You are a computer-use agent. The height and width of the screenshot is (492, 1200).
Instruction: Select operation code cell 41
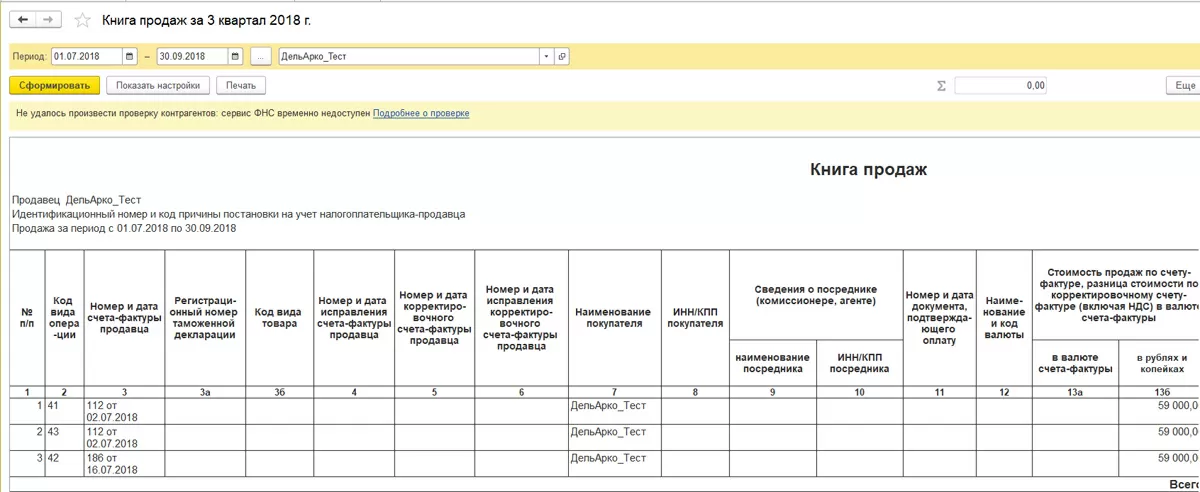click(x=65, y=411)
